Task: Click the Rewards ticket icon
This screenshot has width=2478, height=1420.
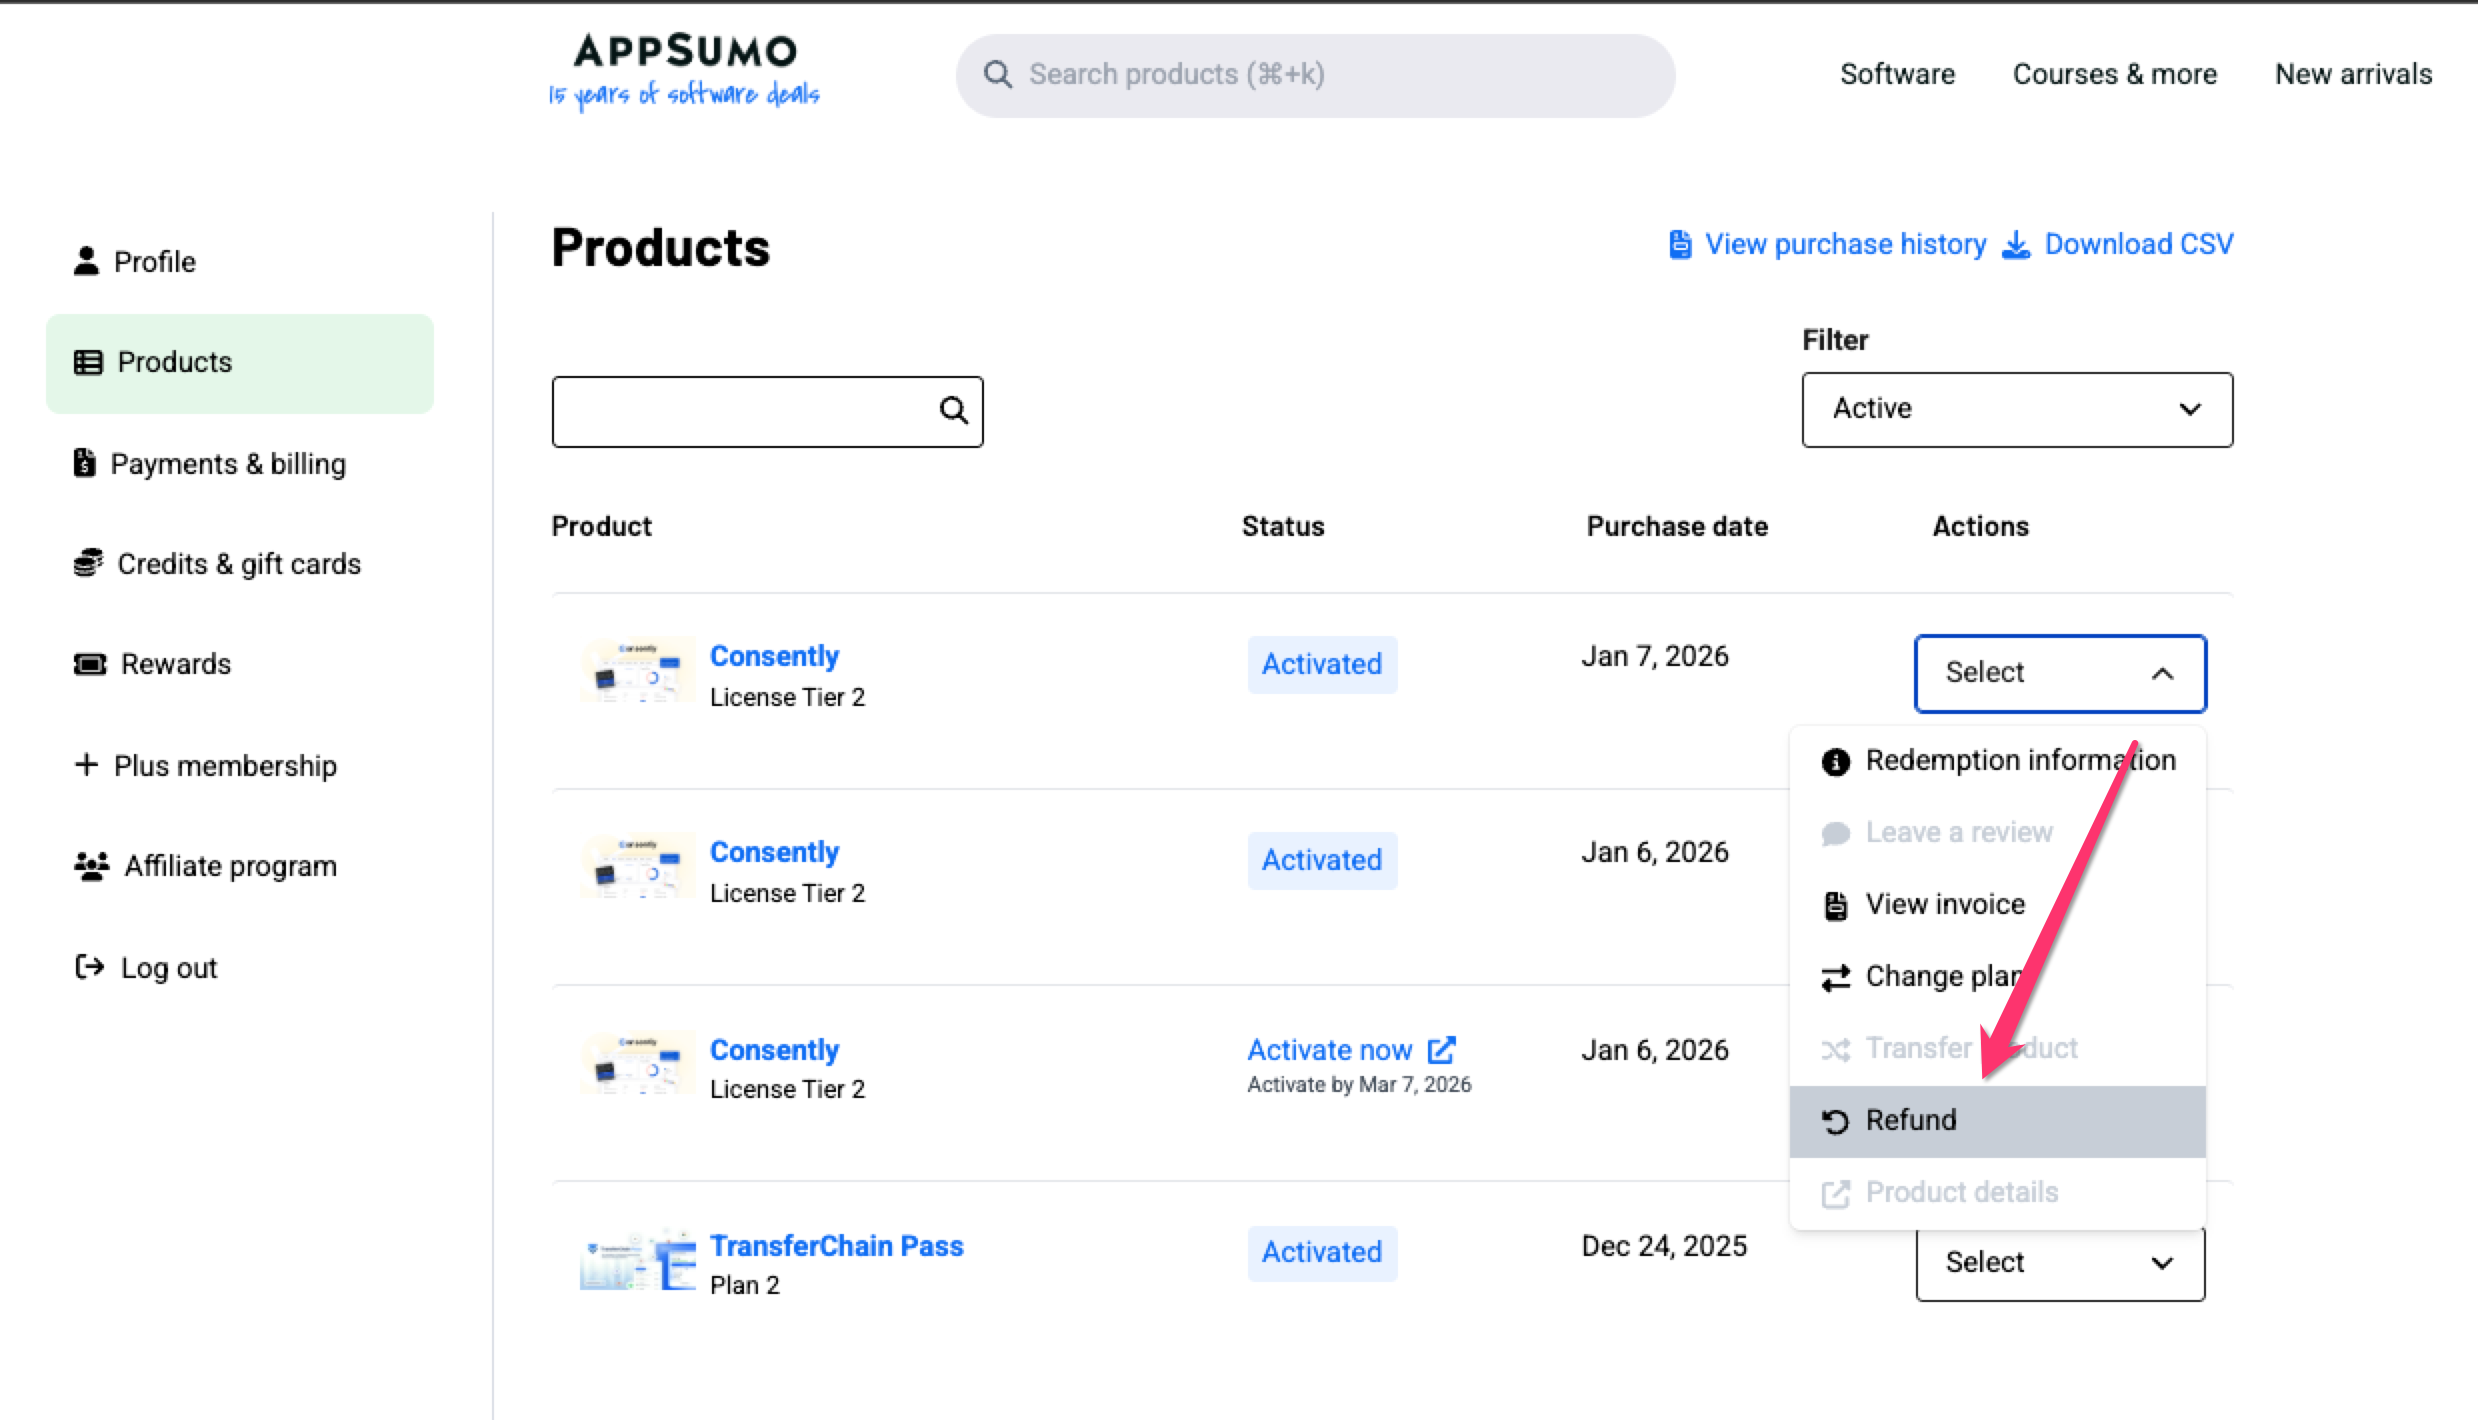Action: pos(90,664)
